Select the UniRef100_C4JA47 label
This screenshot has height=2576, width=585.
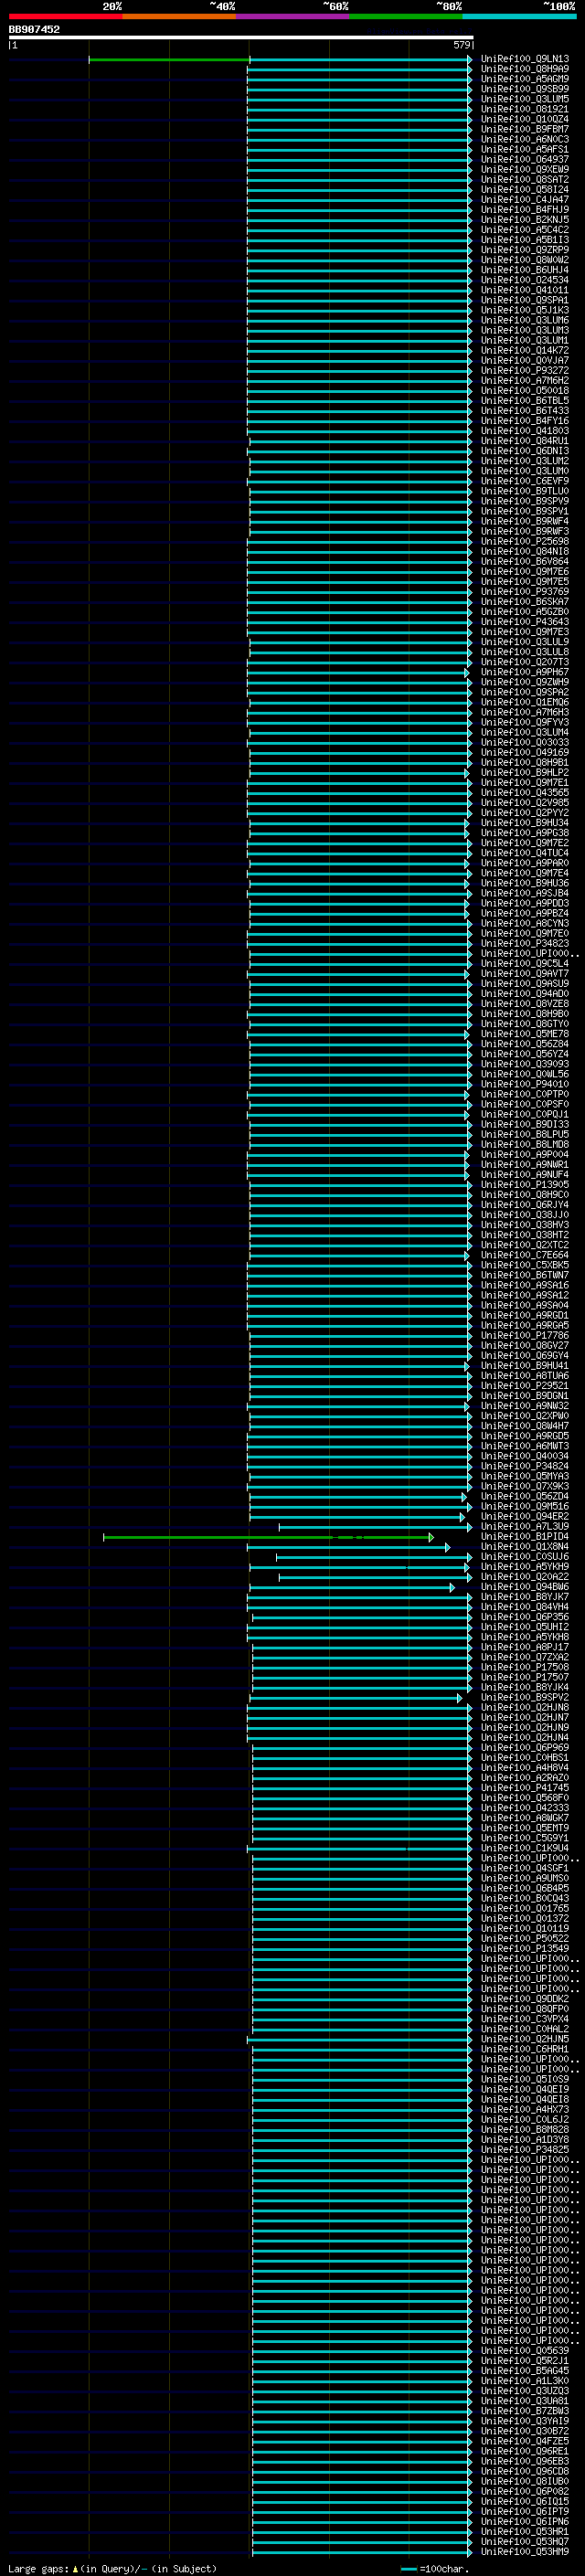[525, 199]
